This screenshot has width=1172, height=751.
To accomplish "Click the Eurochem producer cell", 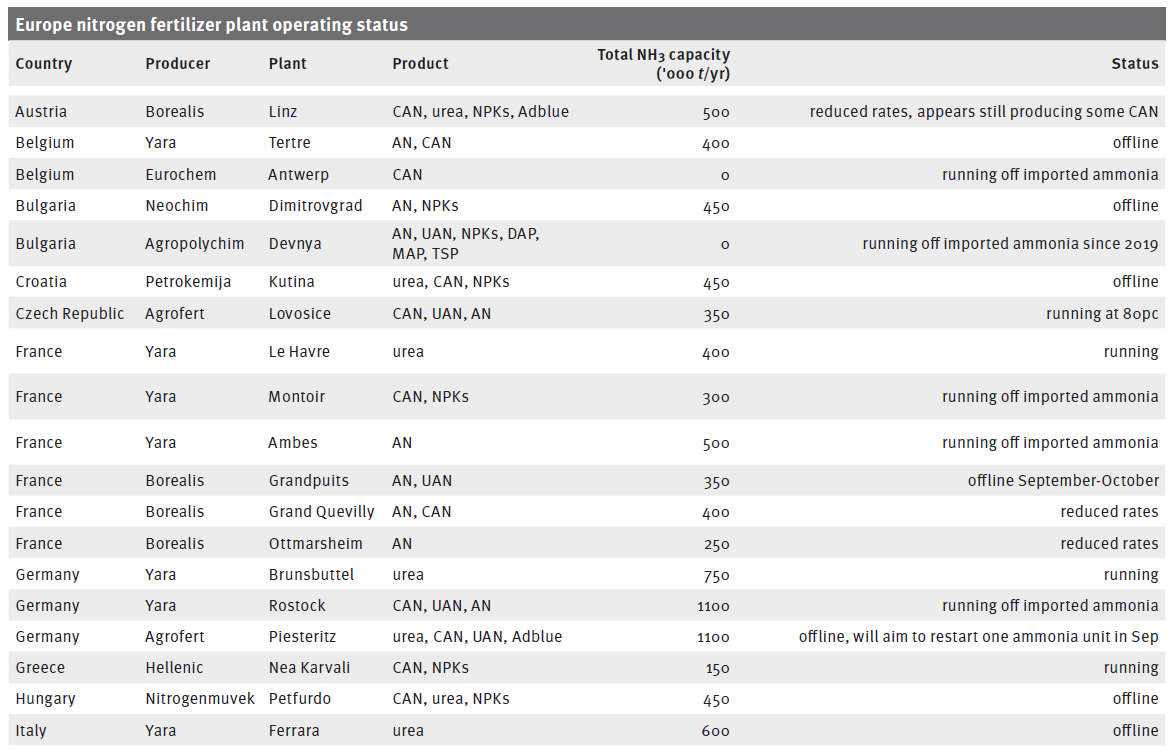I will [180, 175].
